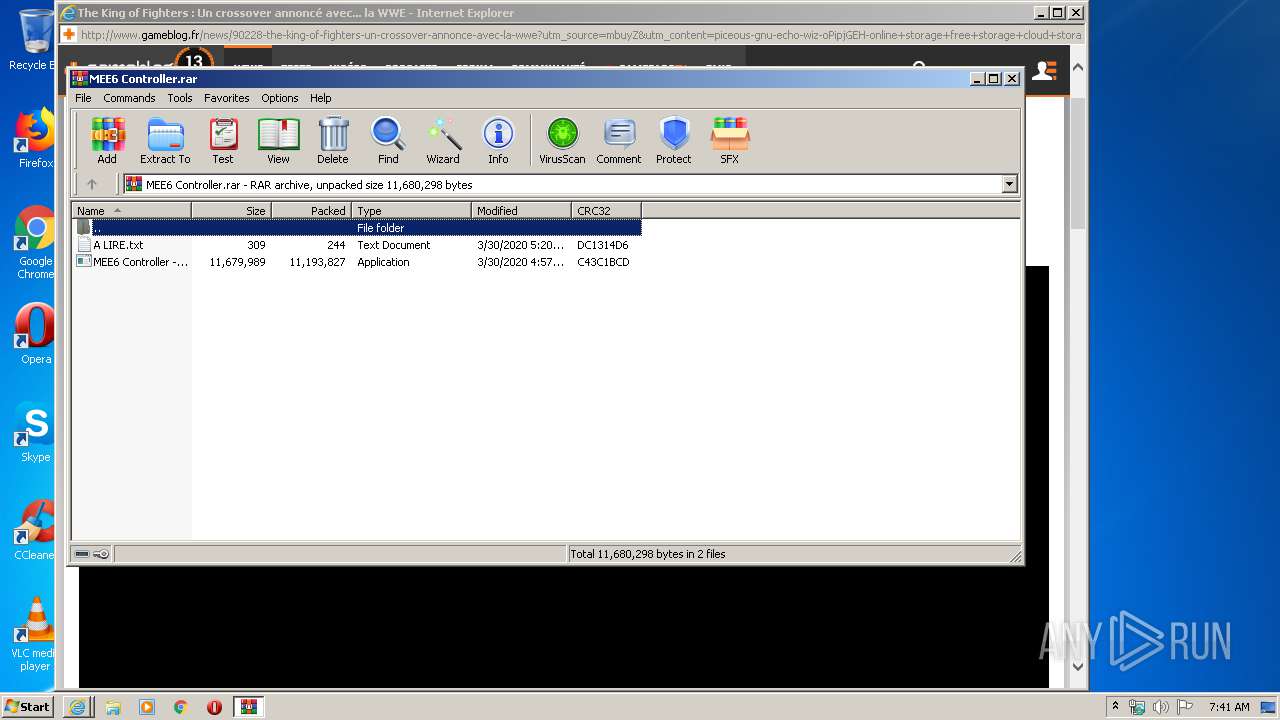This screenshot has height=720, width=1280.
Task: Click the Add toolbar icon in WinRAR
Action: click(x=107, y=140)
